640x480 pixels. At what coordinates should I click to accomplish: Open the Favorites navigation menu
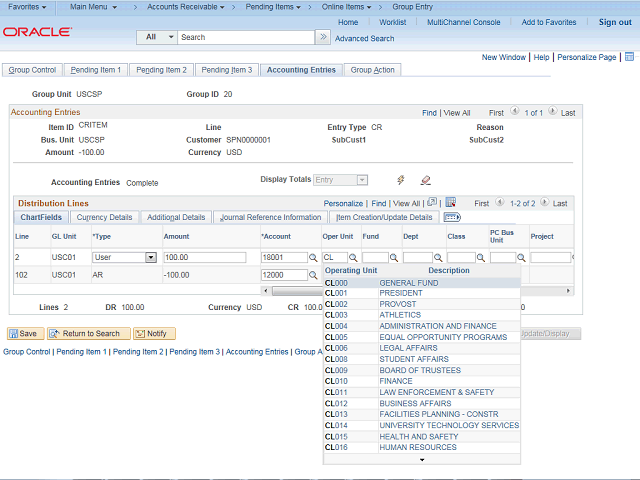click(x=27, y=6)
